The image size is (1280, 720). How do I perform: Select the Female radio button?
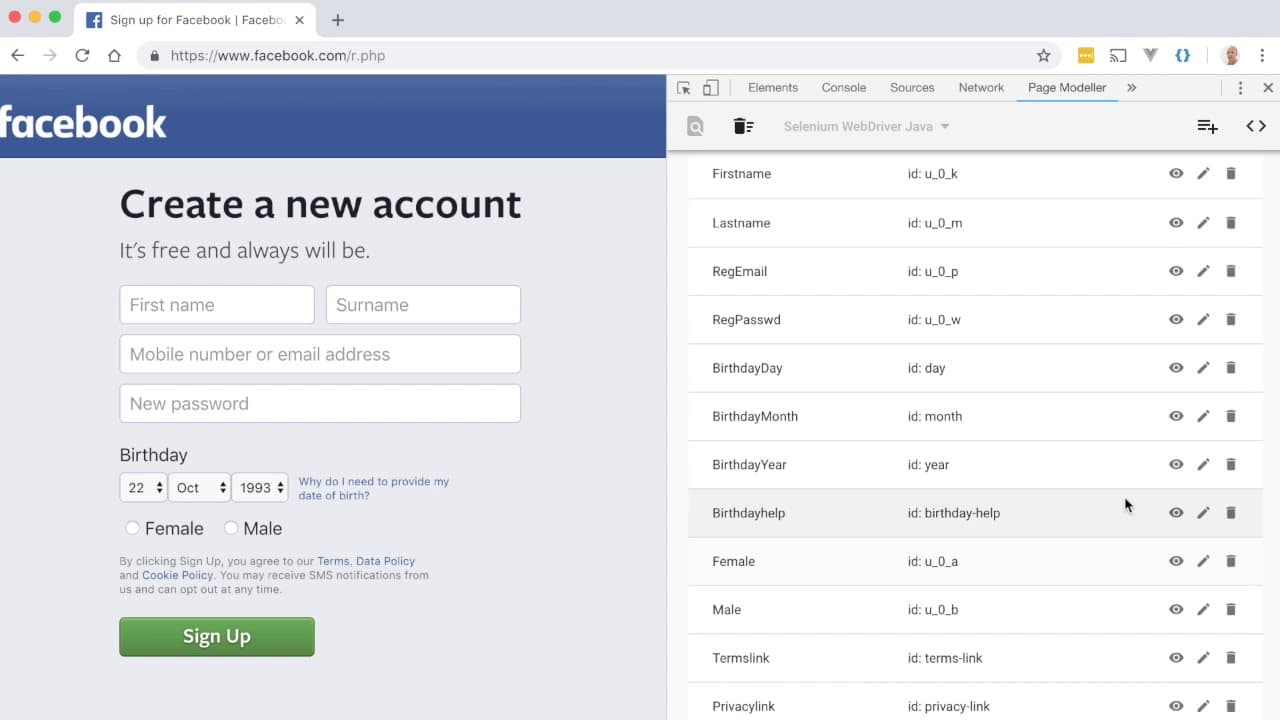point(132,528)
